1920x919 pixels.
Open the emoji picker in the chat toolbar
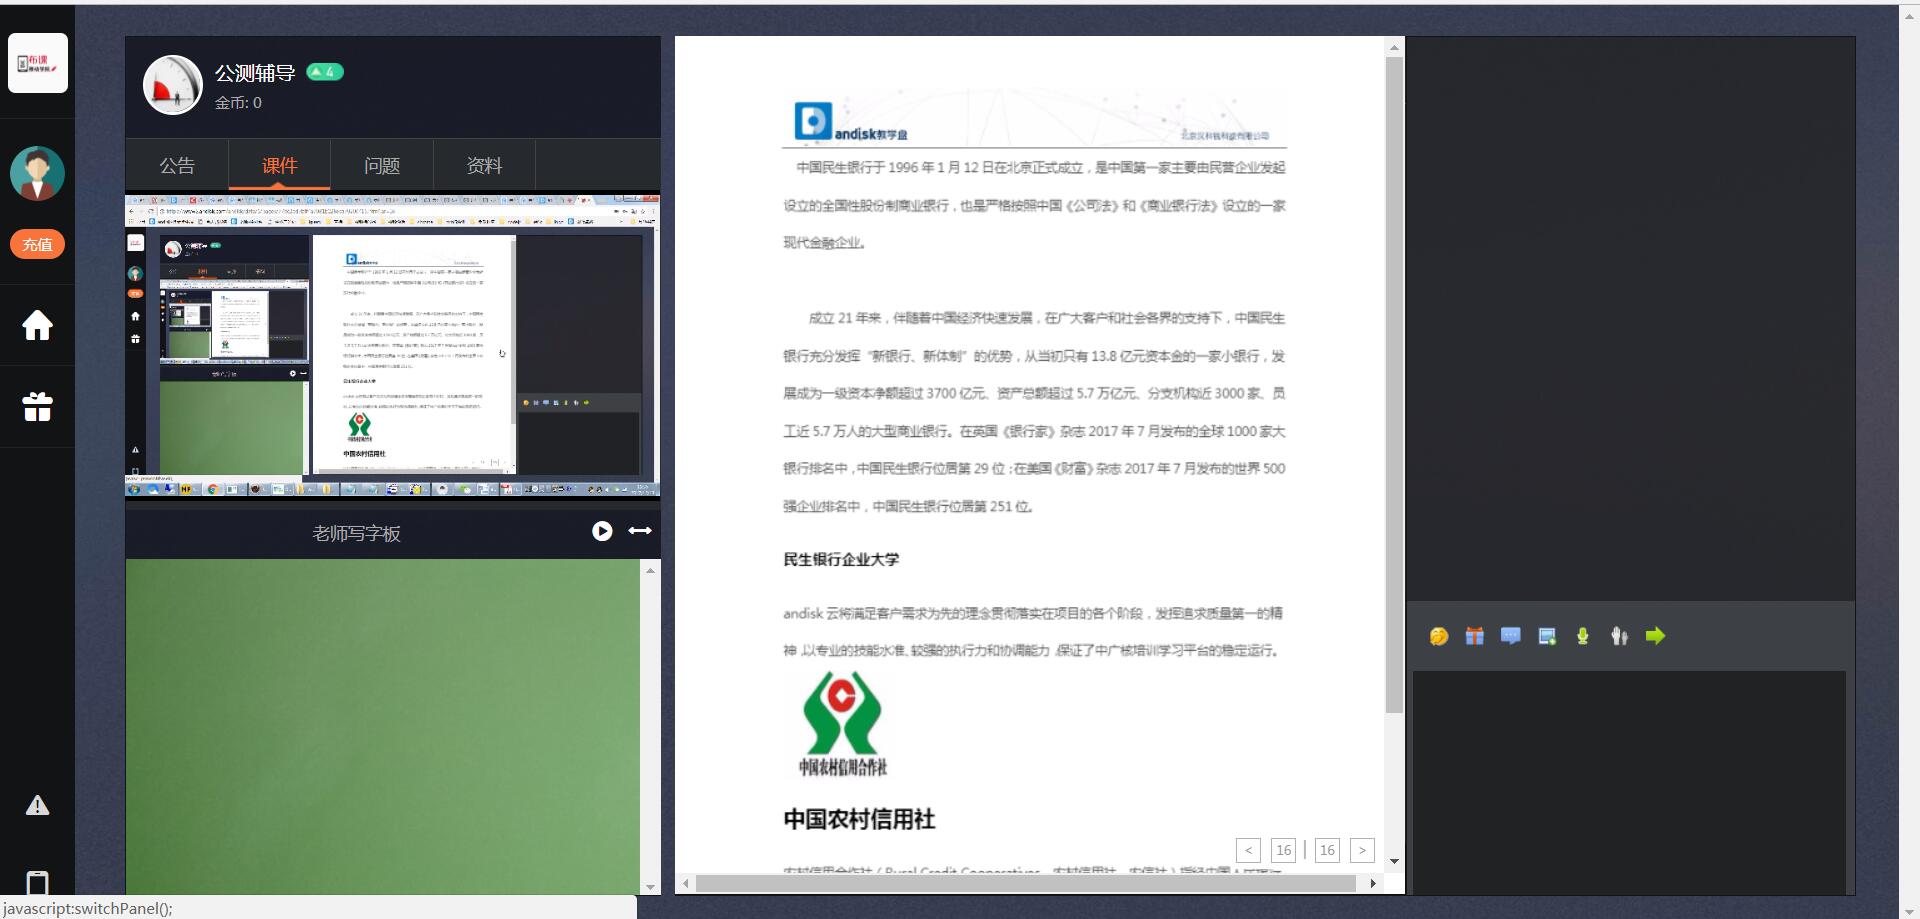(x=1438, y=636)
